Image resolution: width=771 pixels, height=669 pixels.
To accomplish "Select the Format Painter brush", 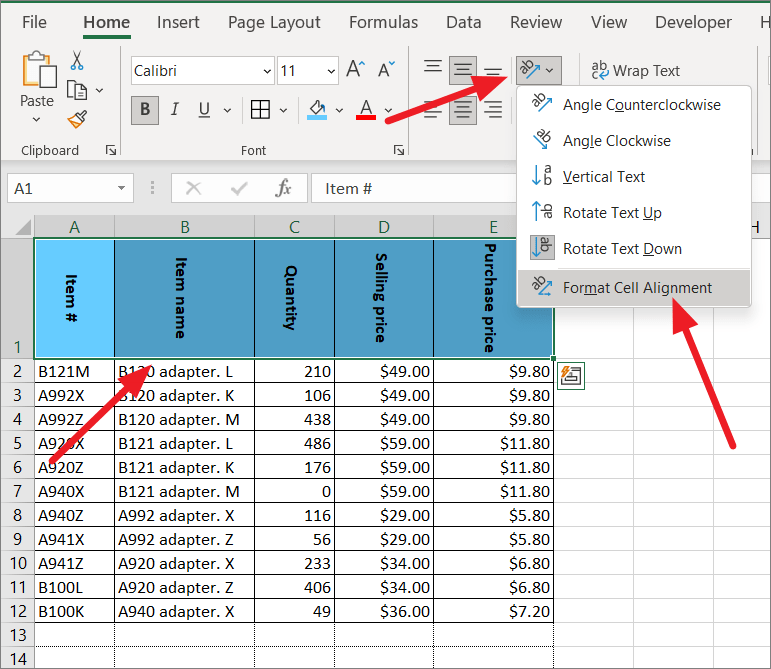I will [x=77, y=119].
